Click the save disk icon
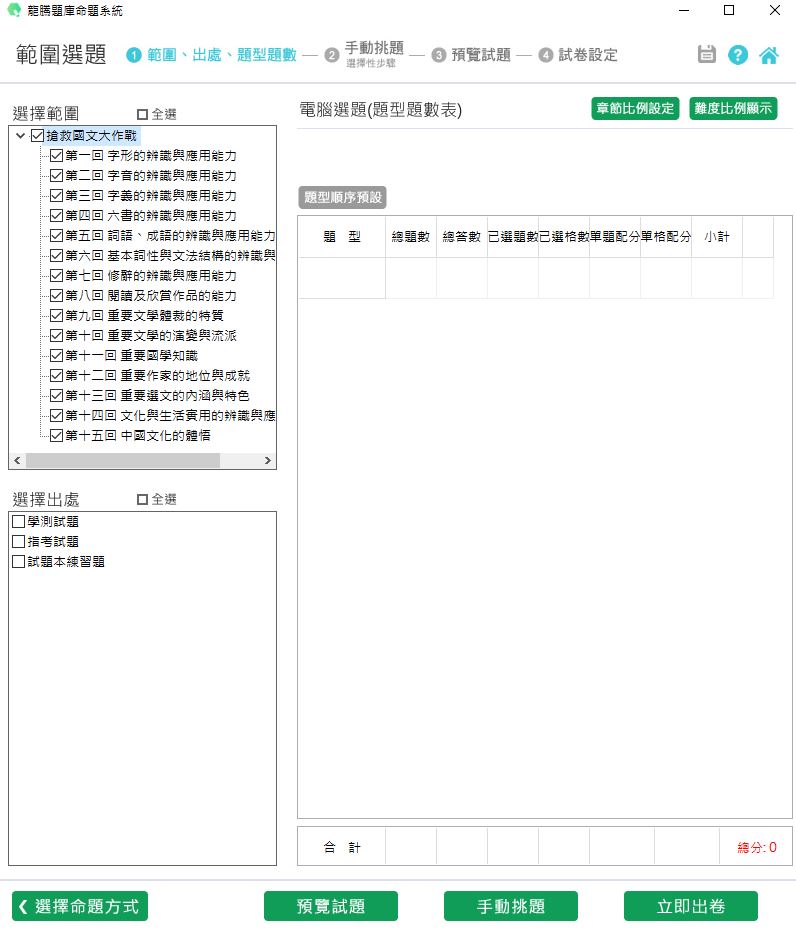 (707, 55)
